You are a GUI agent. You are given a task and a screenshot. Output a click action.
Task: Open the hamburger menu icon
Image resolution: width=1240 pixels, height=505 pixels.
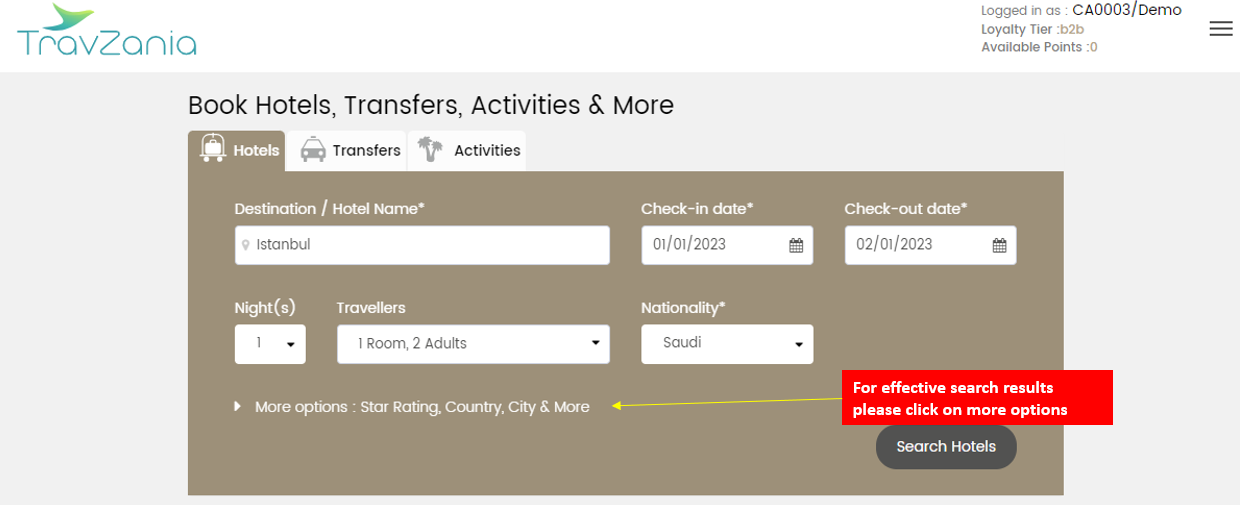click(x=1220, y=29)
